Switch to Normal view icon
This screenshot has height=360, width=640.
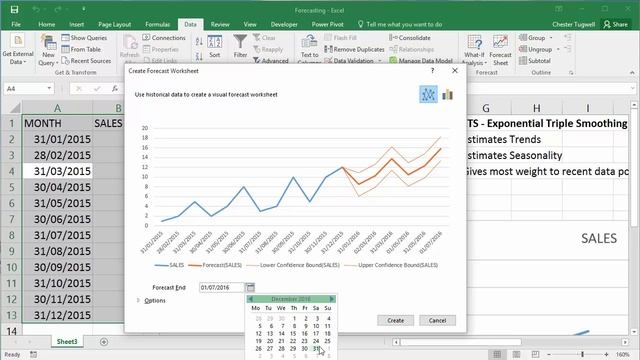497,354
